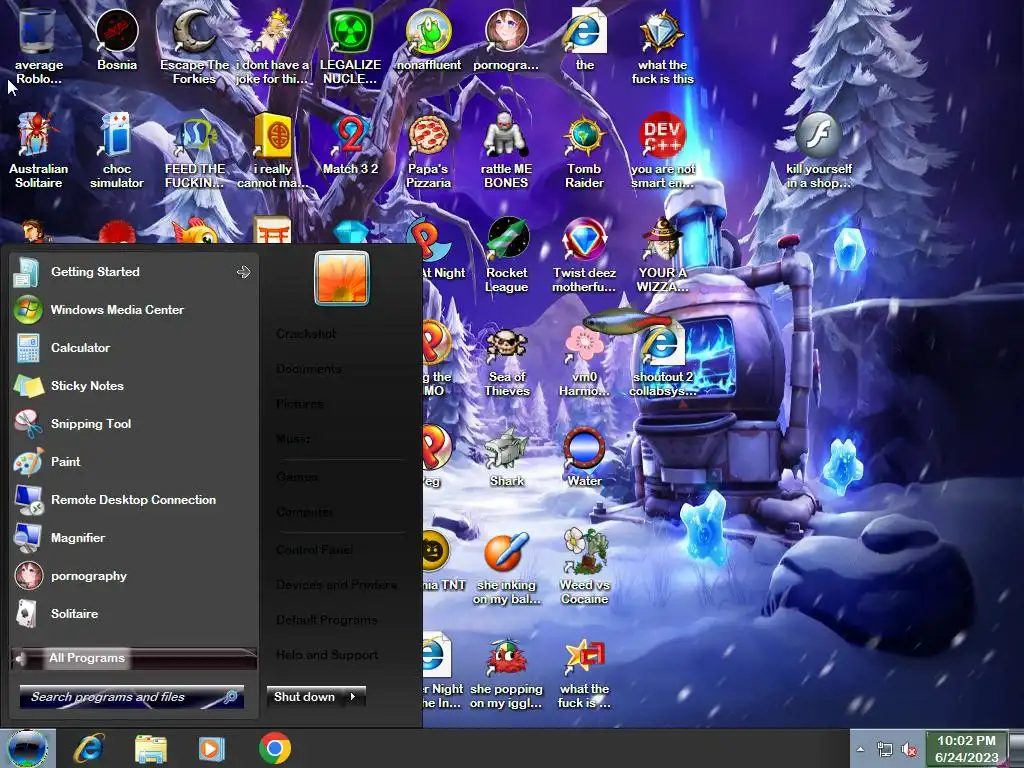1024x768 pixels.
Task: Open Sticky Notes
Action: [134, 385]
